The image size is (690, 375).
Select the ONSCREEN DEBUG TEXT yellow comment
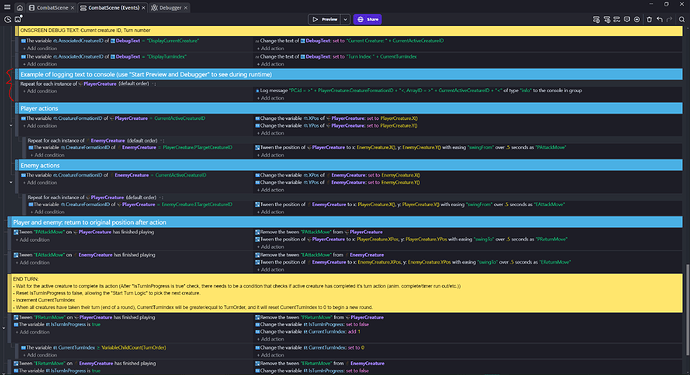(350, 30)
